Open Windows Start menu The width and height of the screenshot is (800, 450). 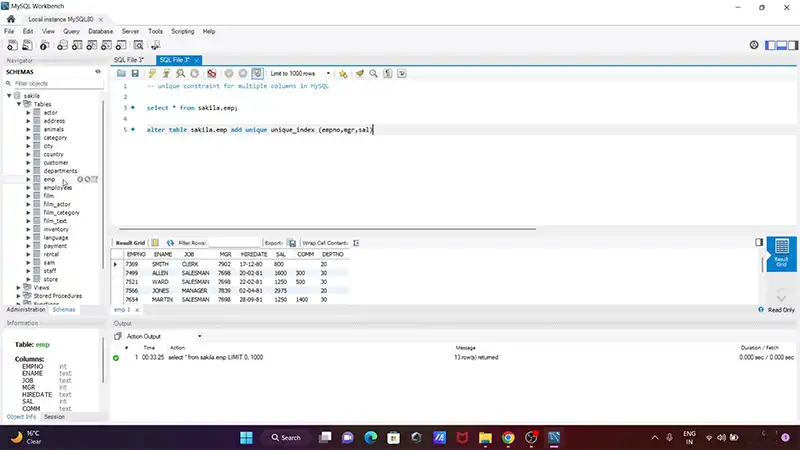pos(246,437)
